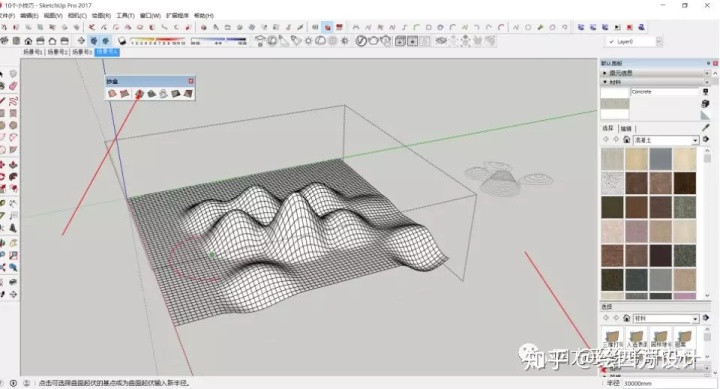Image resolution: width=720 pixels, height=389 pixels.
Task: Click the current material preview swatch
Action: (614, 104)
